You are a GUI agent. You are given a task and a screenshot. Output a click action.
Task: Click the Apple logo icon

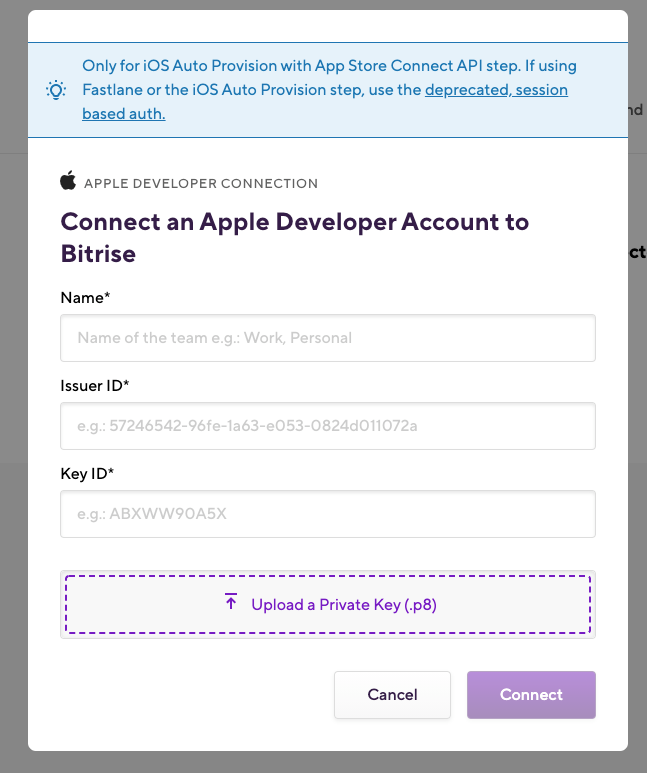point(68,181)
